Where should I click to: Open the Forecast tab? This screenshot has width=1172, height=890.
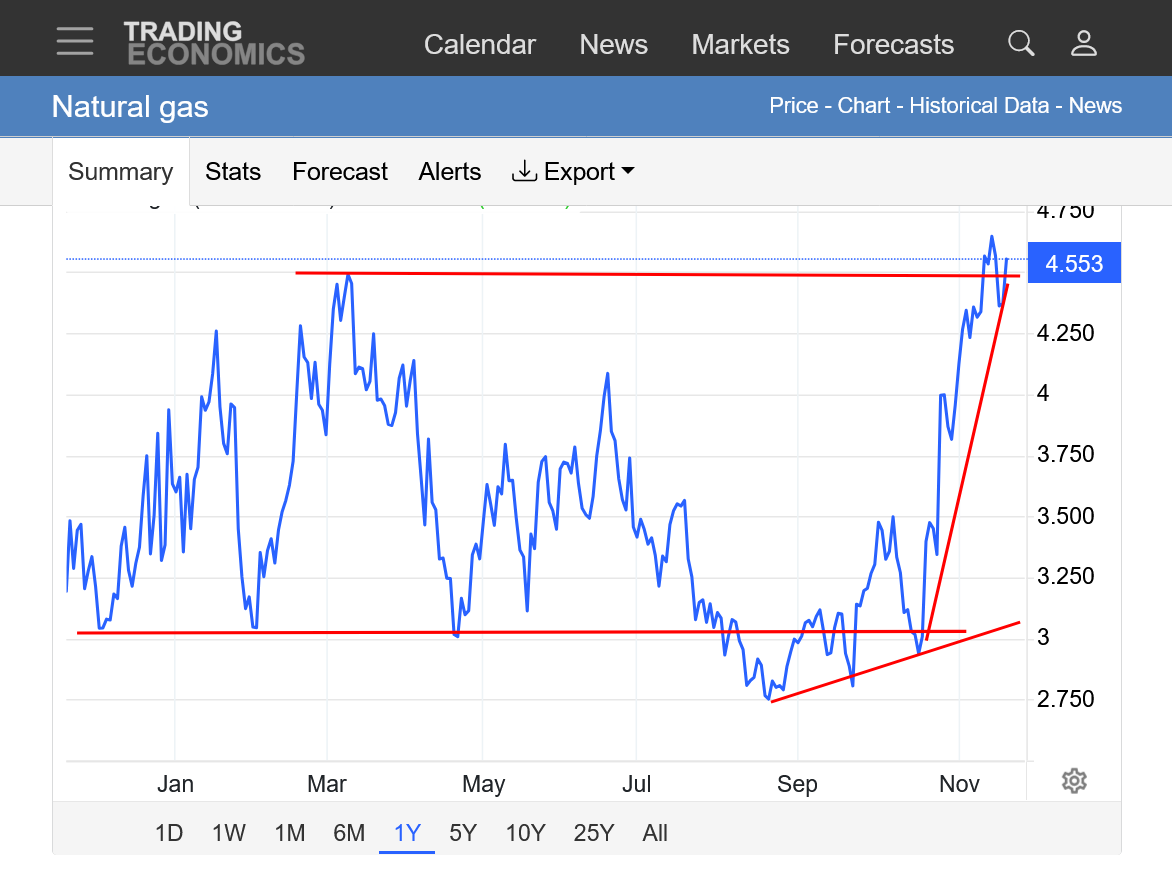(x=339, y=172)
